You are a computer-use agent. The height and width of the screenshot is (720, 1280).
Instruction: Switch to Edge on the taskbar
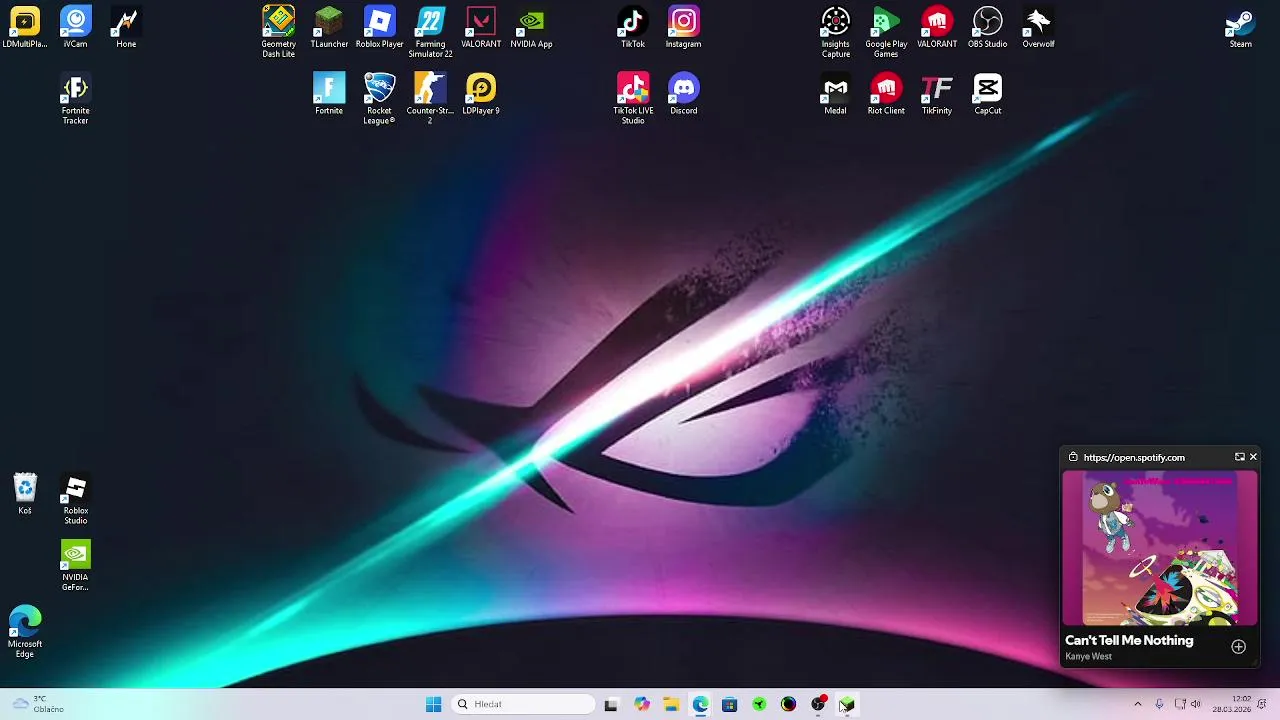(x=700, y=704)
